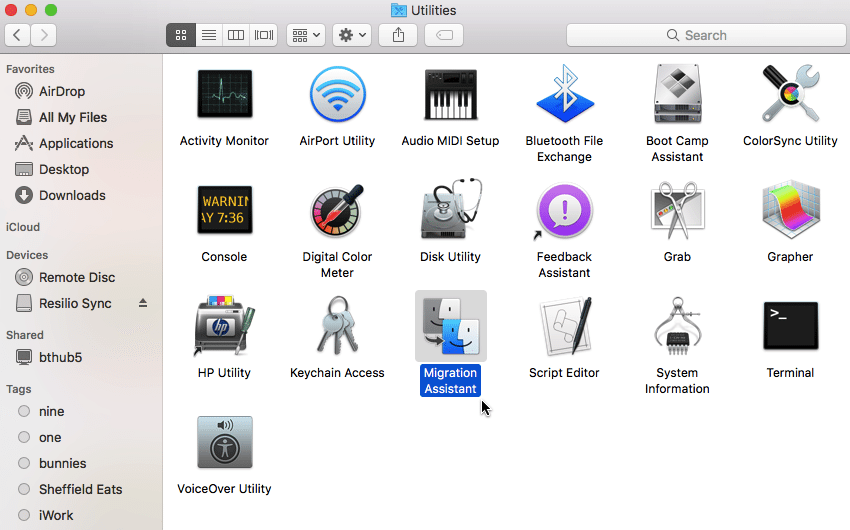Select the Grab scissors icon
The width and height of the screenshot is (850, 530).
pyautogui.click(x=677, y=210)
